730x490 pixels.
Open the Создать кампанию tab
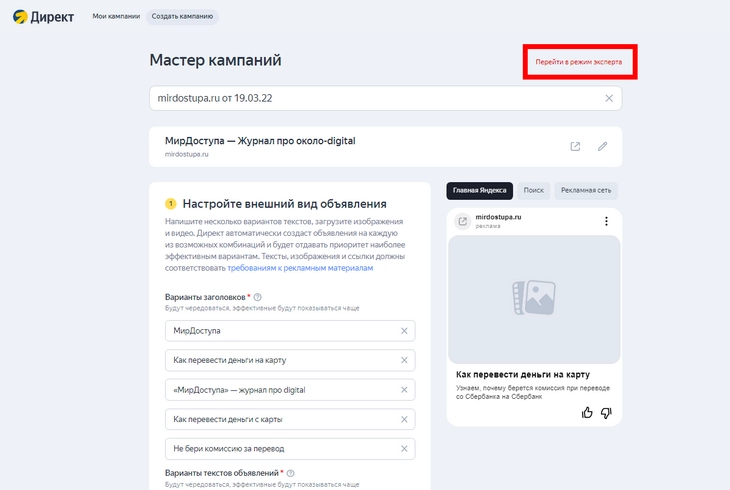(182, 16)
